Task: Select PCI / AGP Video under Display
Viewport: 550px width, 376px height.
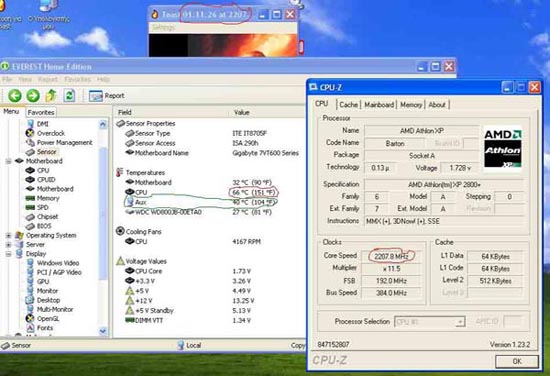Action: tap(59, 272)
